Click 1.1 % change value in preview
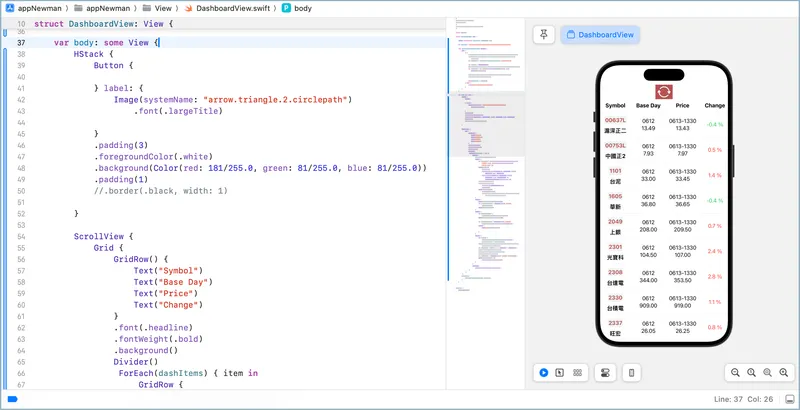Viewport: 800px width, 410px height. [715, 302]
